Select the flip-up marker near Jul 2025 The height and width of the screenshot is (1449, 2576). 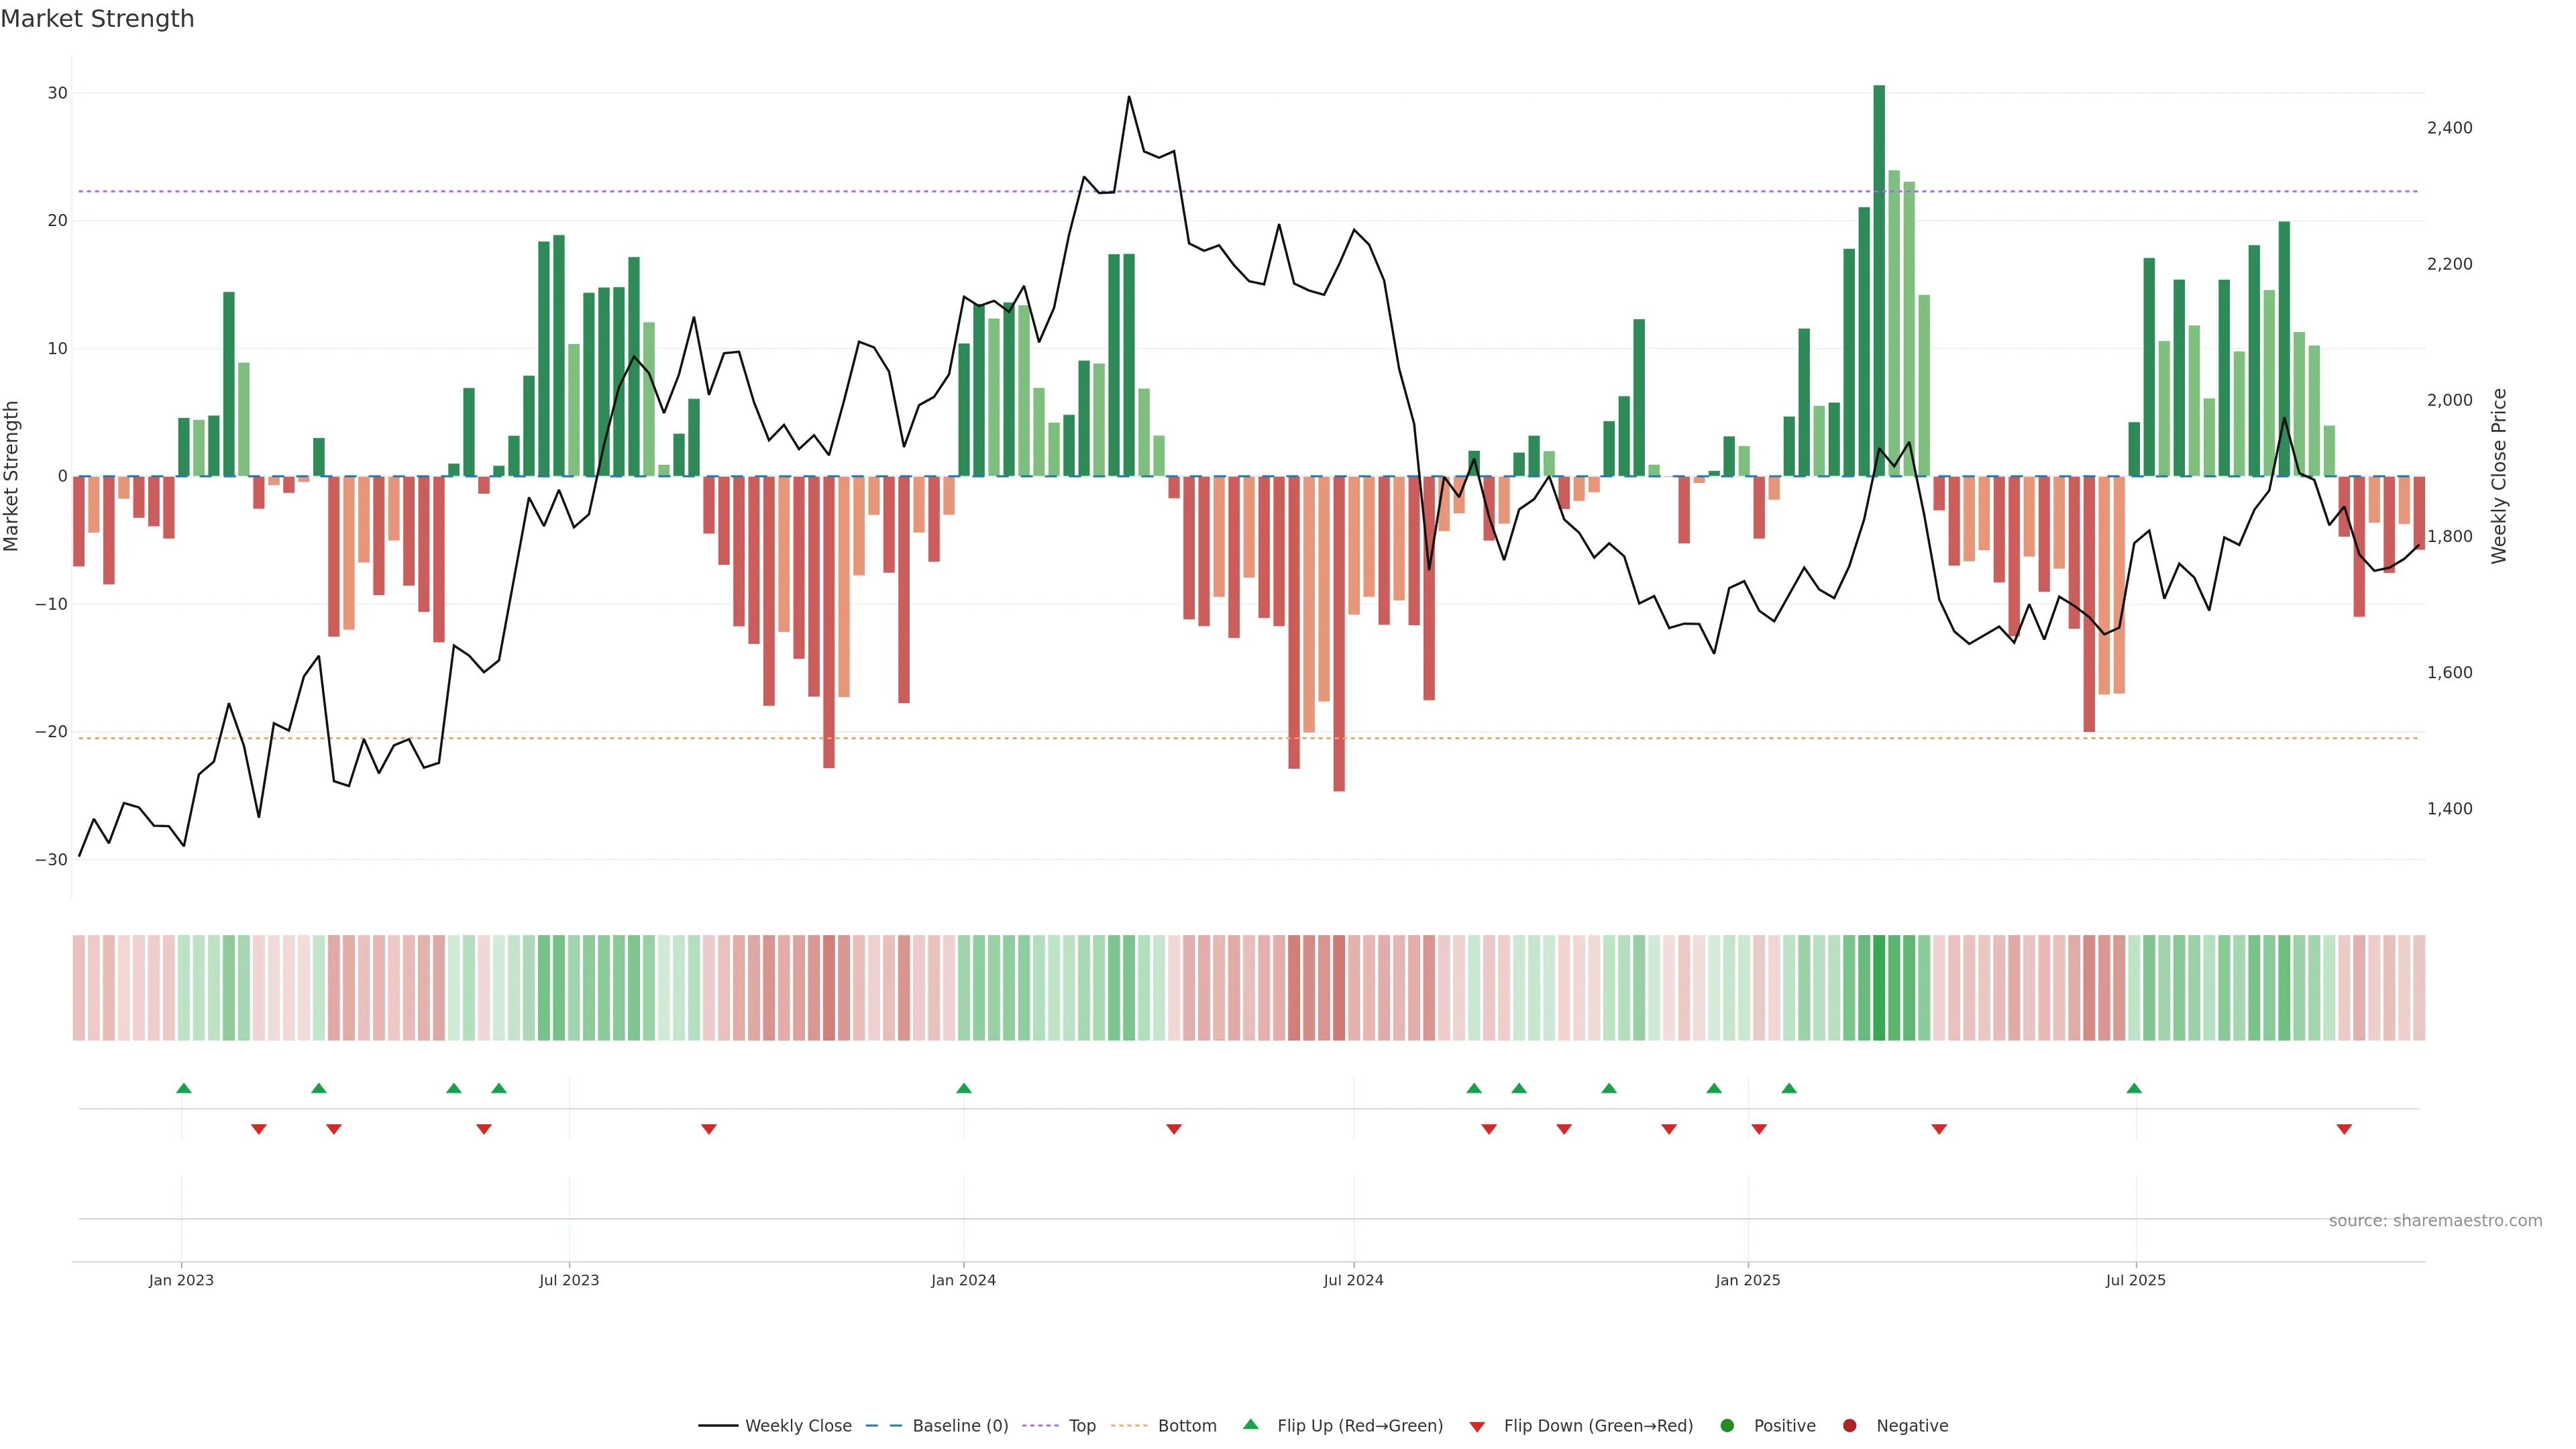[x=2134, y=1088]
